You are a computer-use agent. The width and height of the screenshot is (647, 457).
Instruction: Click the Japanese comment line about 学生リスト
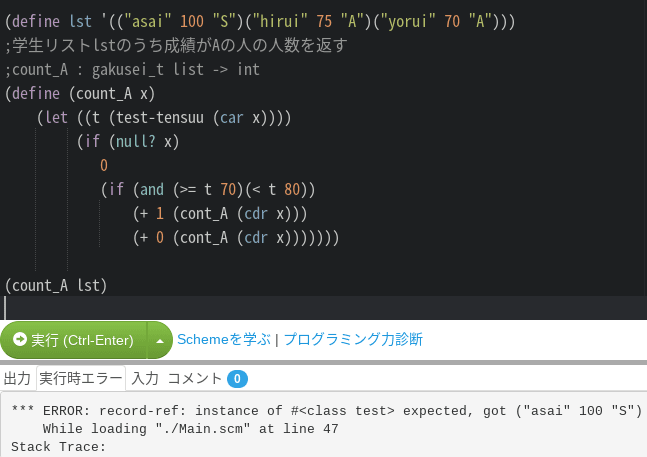pyautogui.click(x=176, y=45)
